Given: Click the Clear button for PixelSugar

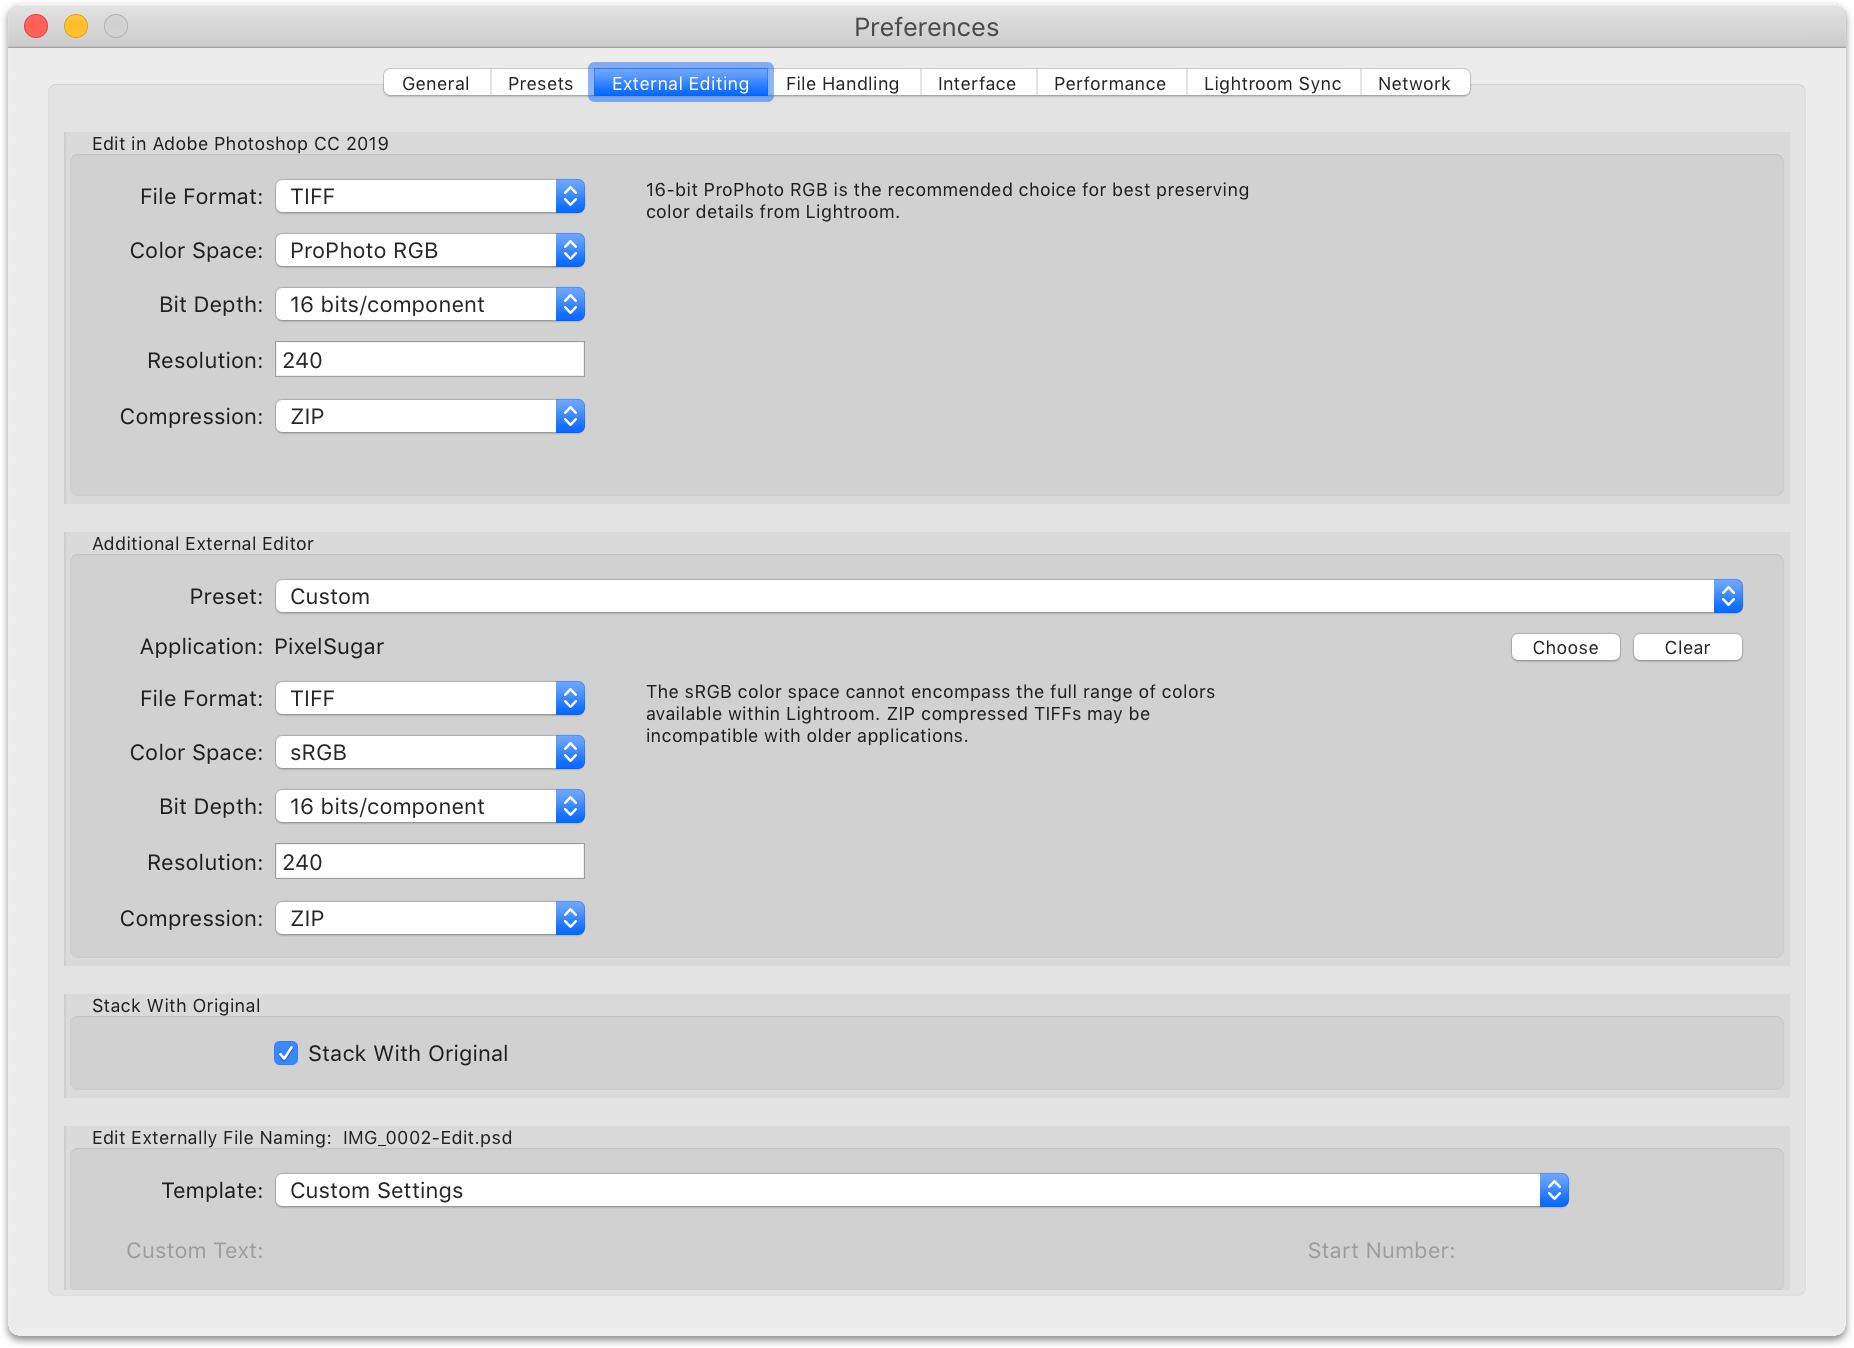Looking at the screenshot, I should [x=1687, y=647].
